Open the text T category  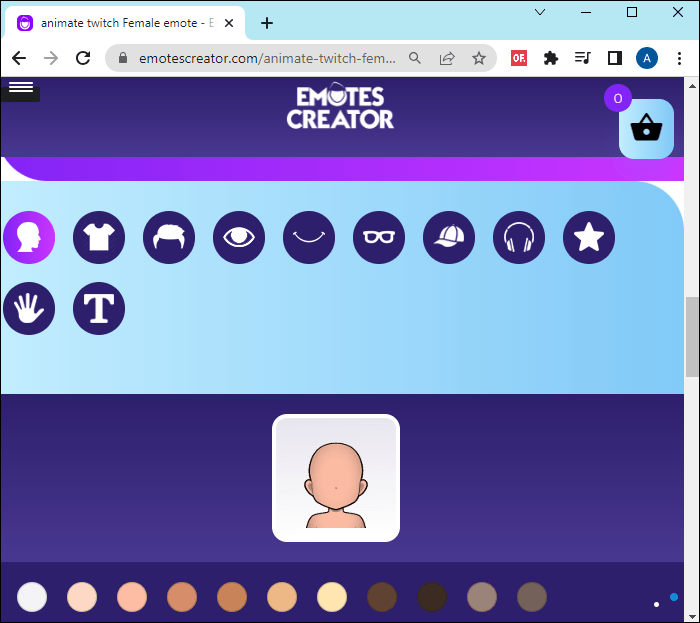pos(99,308)
